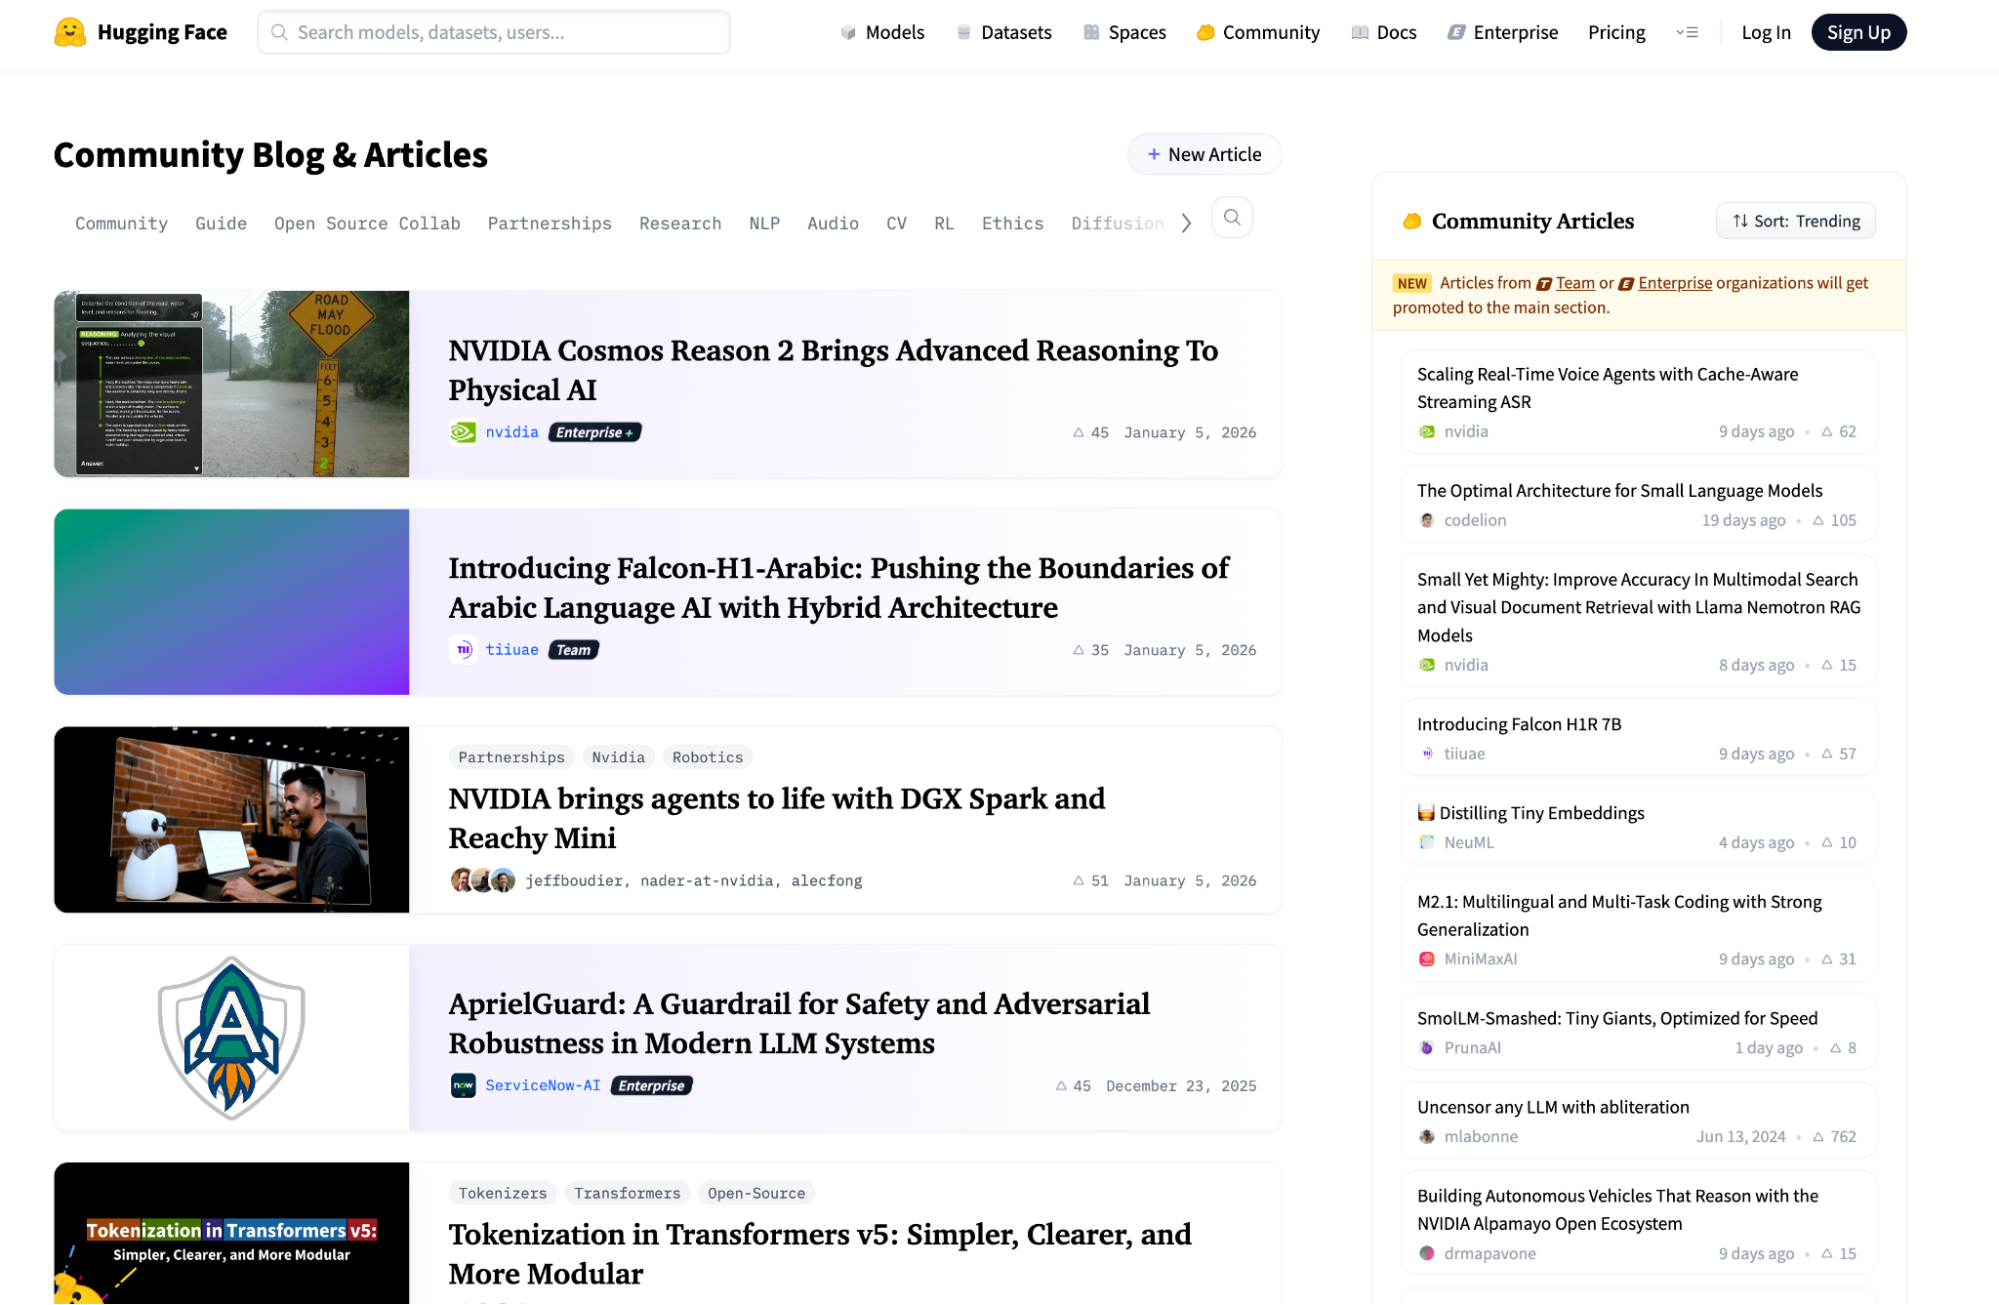
Task: Click the Hugging Face logo emoji
Action: (69, 32)
